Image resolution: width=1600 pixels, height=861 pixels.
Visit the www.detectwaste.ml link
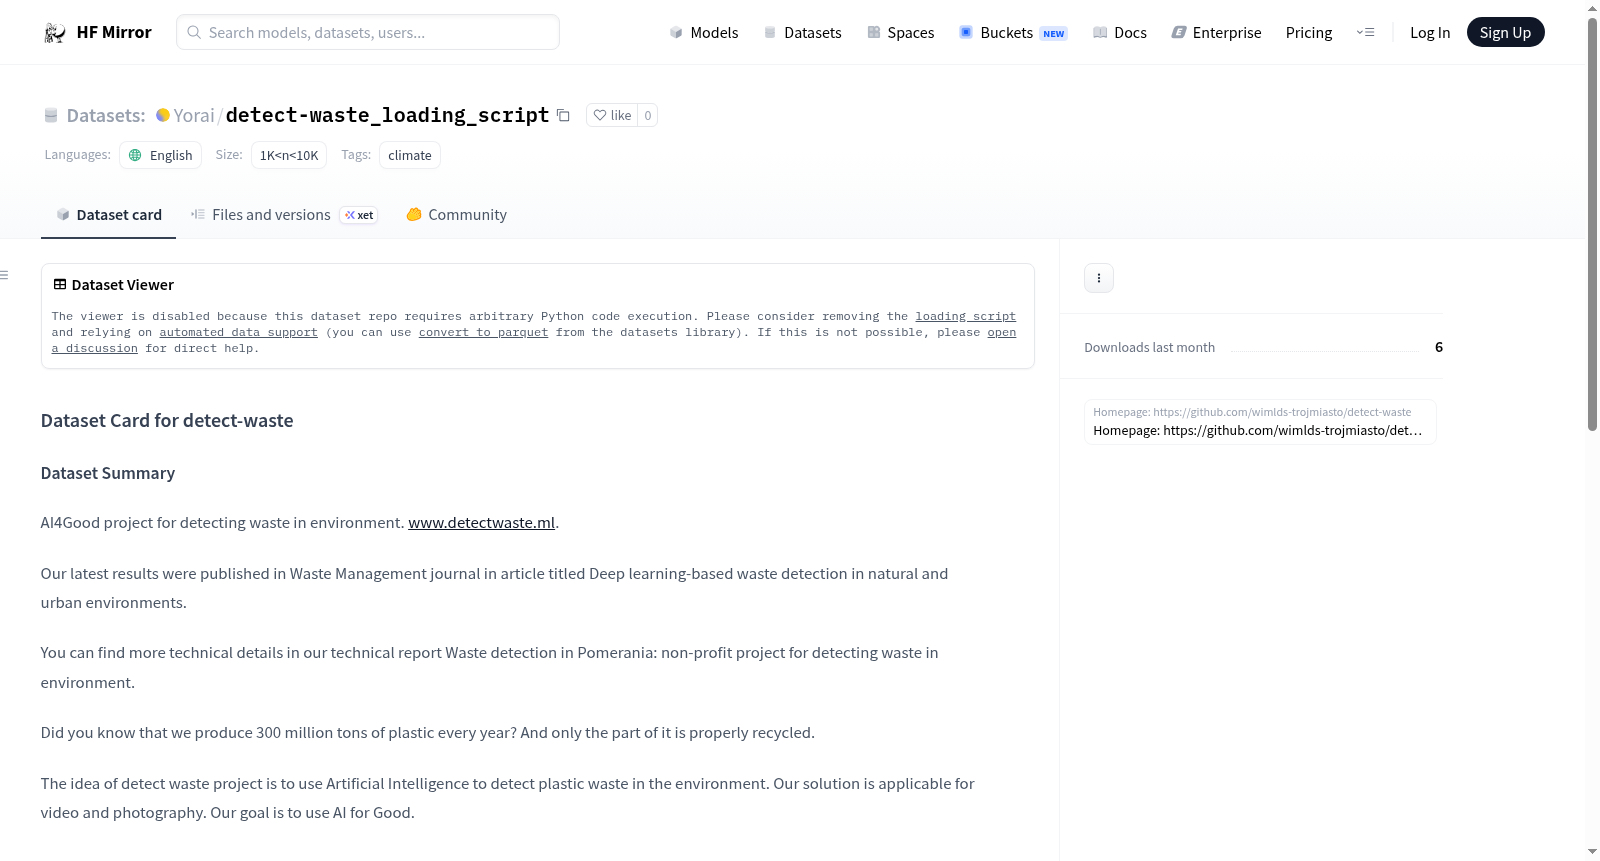[x=481, y=522]
